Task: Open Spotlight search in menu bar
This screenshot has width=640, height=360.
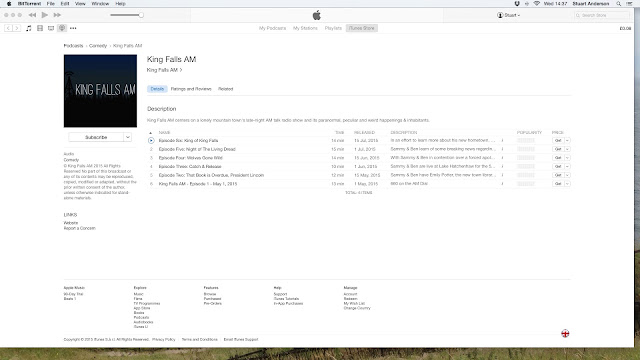Action: pyautogui.click(x=619, y=4)
